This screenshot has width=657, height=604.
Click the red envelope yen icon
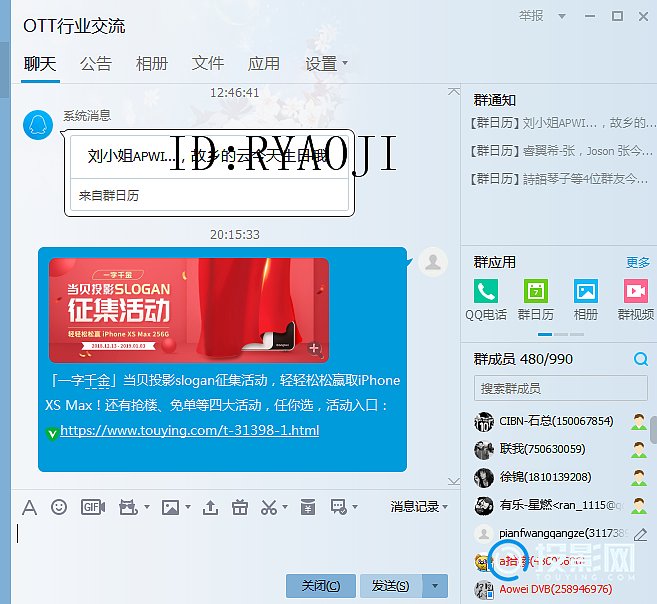point(308,507)
